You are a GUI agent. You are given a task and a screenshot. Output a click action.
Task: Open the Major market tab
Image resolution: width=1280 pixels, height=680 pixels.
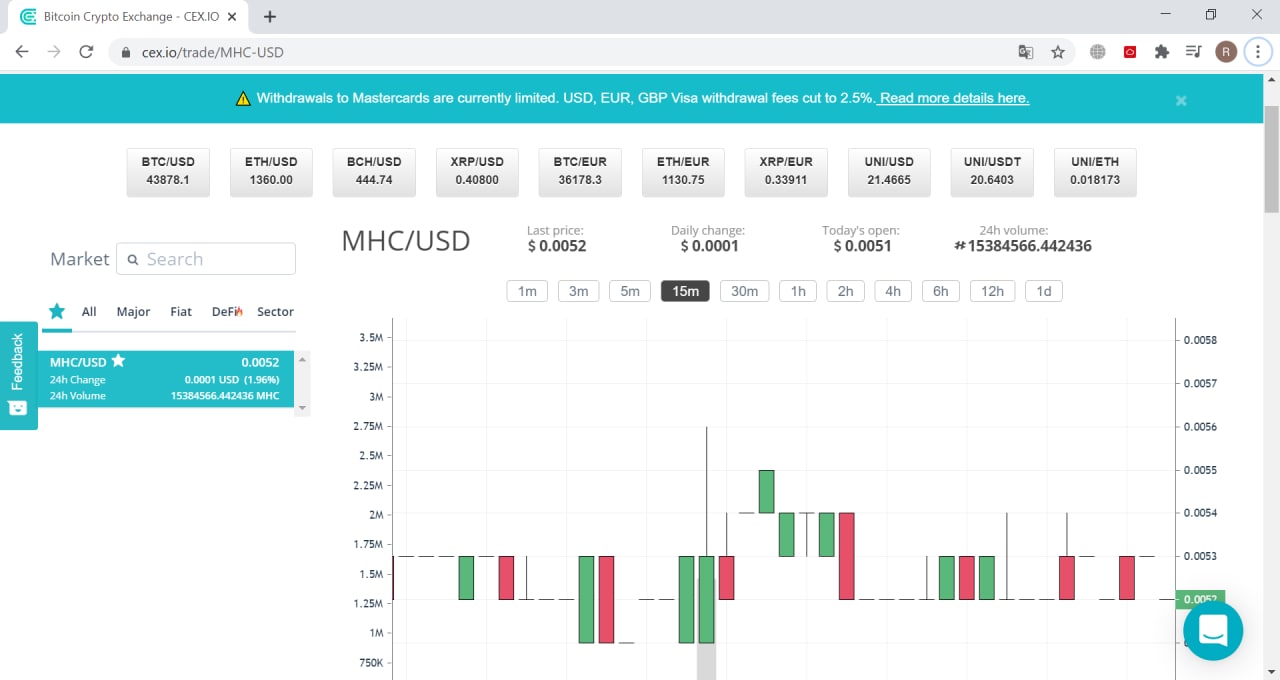[x=133, y=311]
